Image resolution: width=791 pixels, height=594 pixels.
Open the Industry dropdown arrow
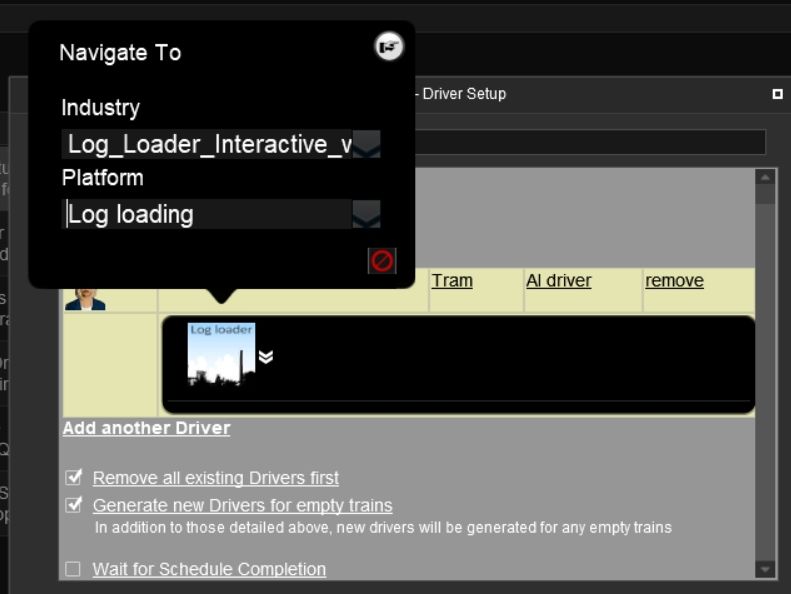pos(366,145)
